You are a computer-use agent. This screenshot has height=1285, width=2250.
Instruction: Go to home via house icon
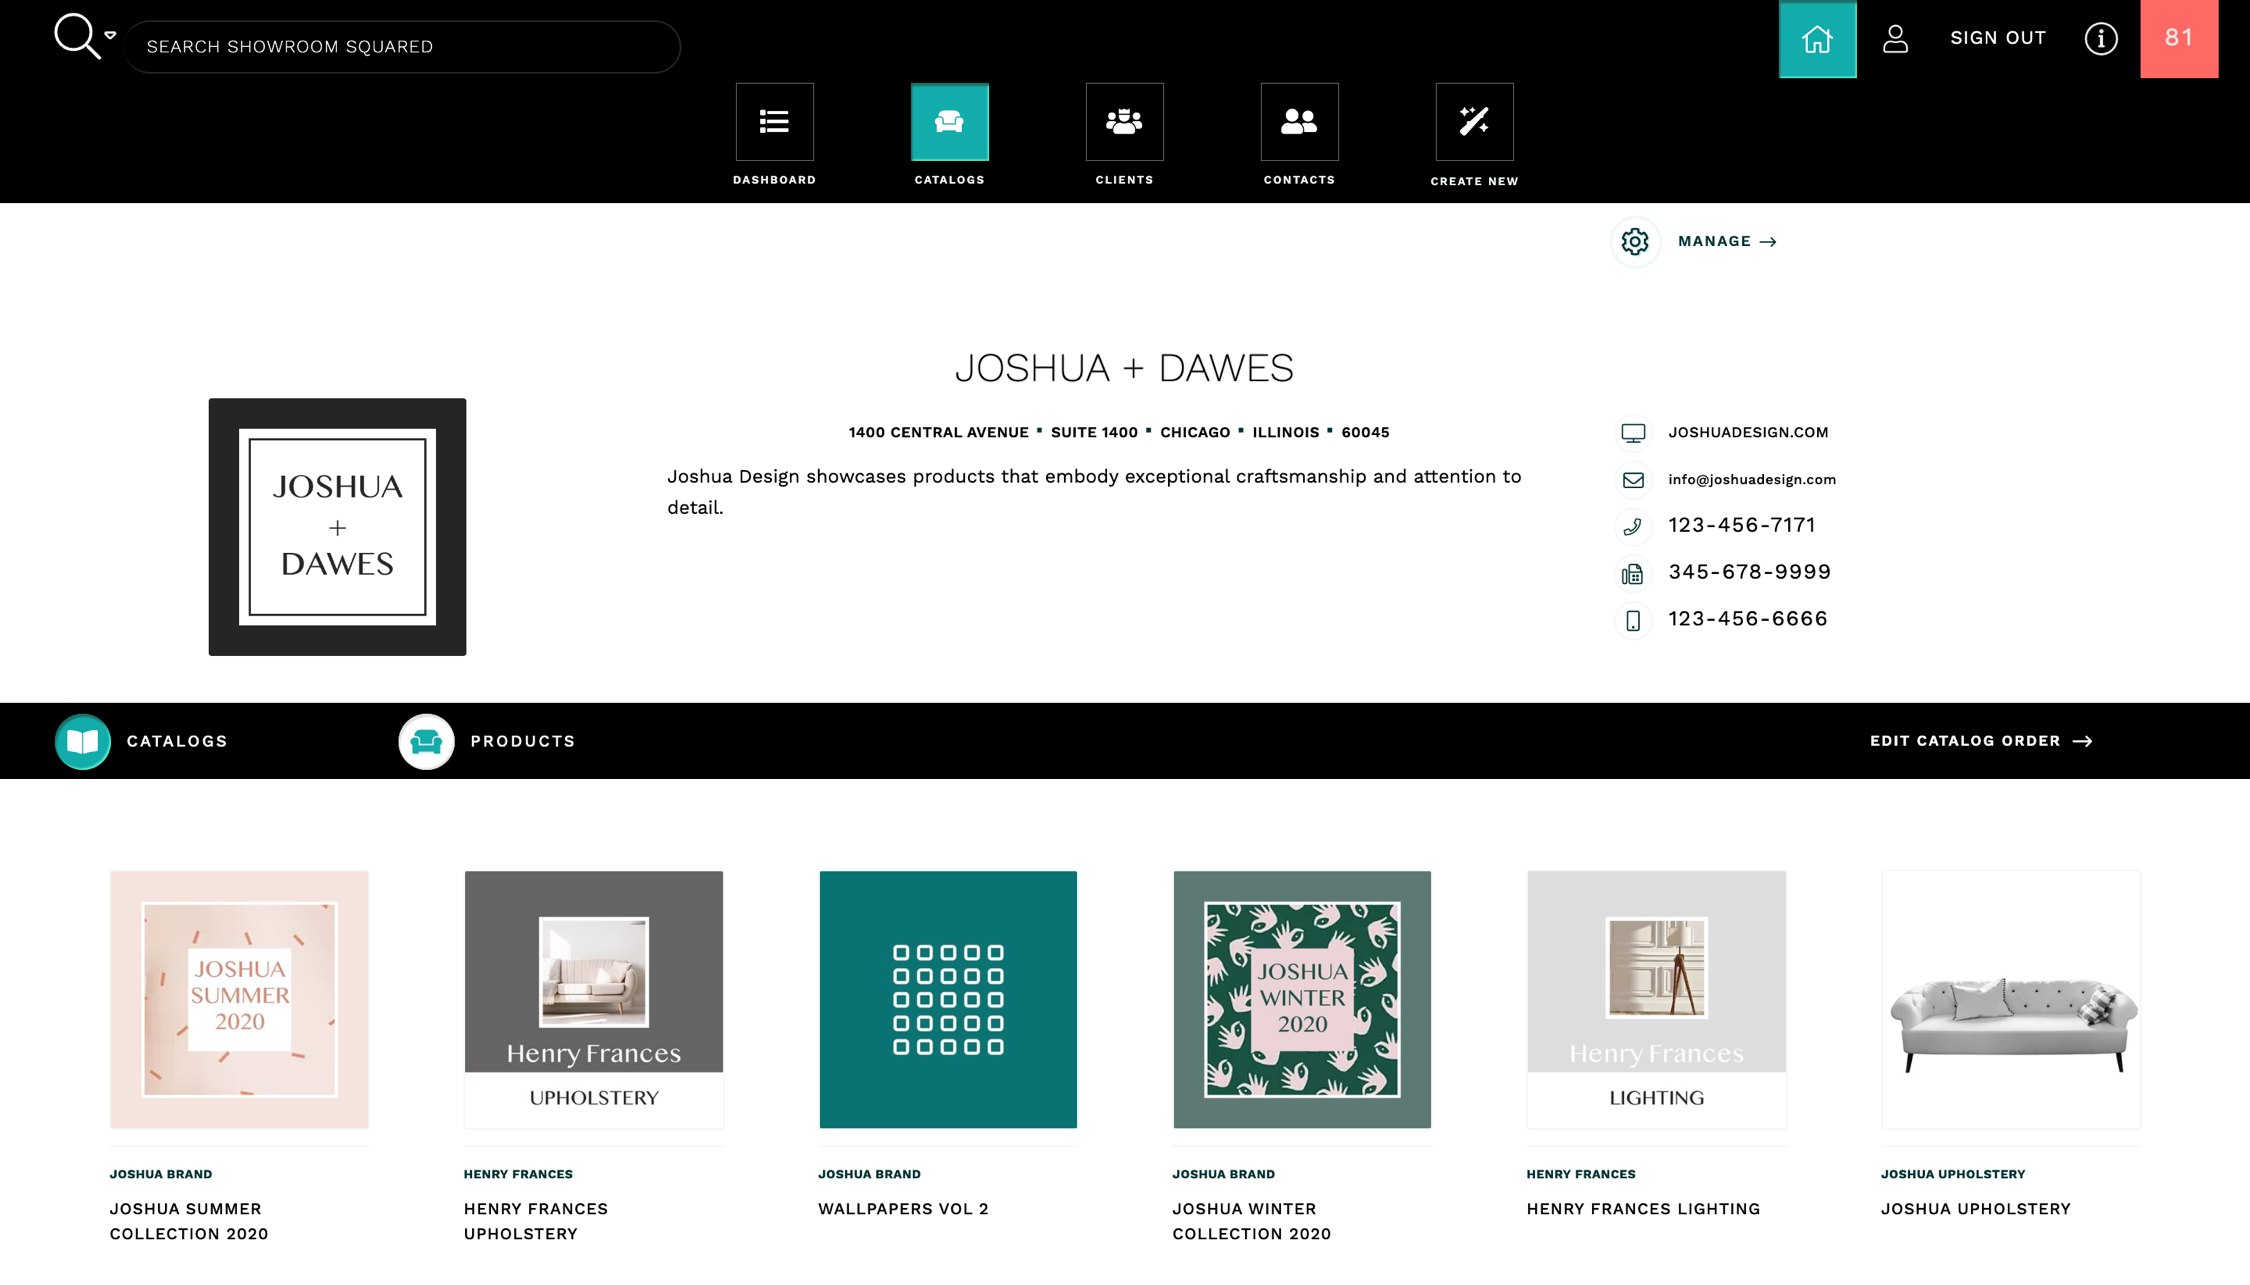point(1817,39)
